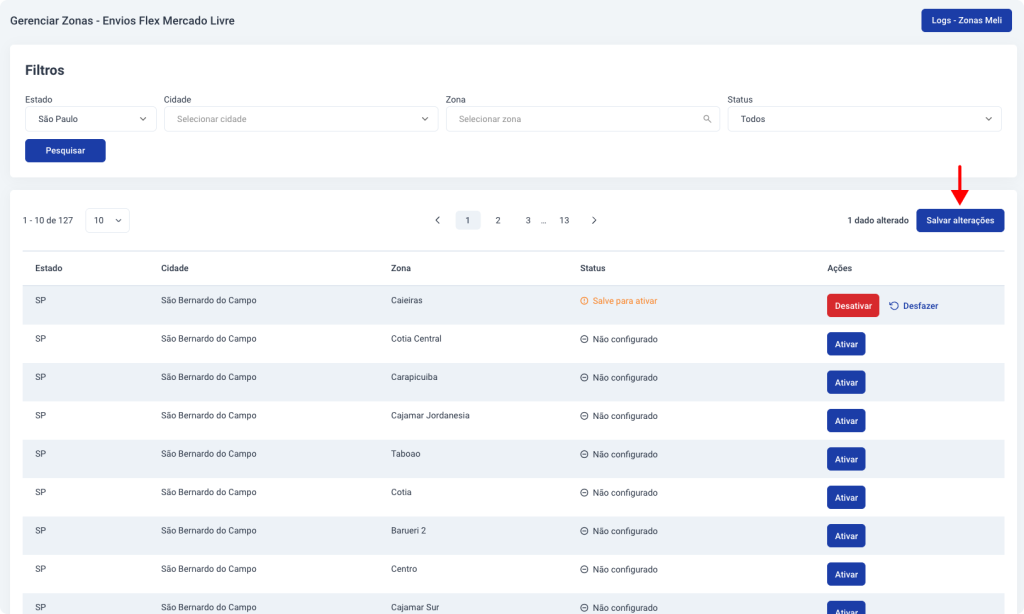Click the Cidade column header
Image resolution: width=1024 pixels, height=614 pixels.
click(x=174, y=268)
